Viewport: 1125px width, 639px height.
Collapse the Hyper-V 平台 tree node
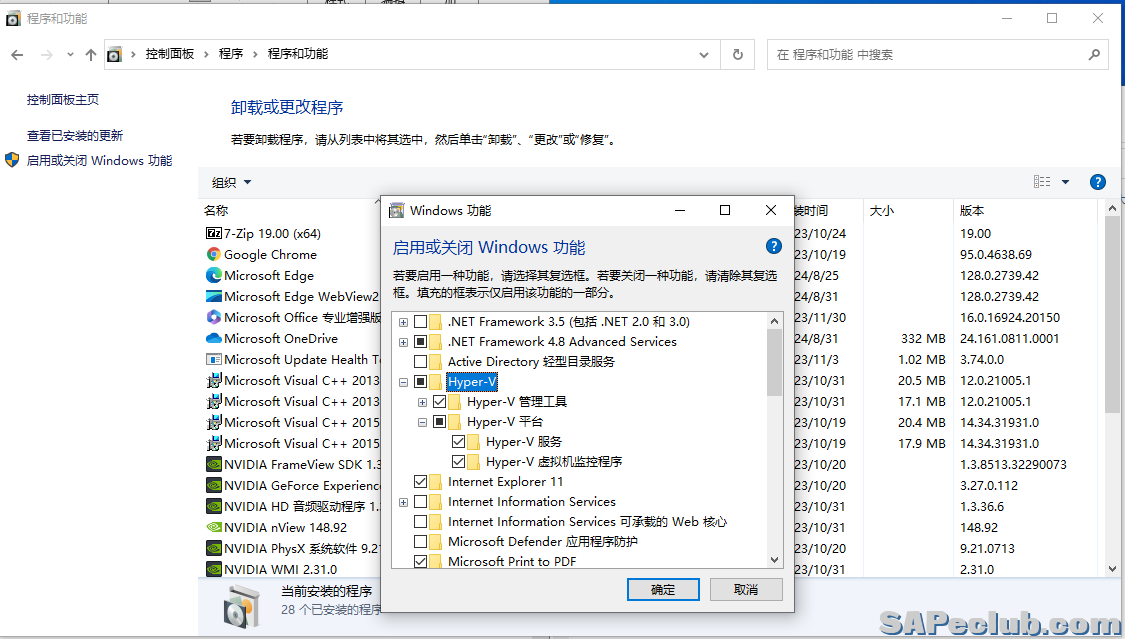[422, 422]
